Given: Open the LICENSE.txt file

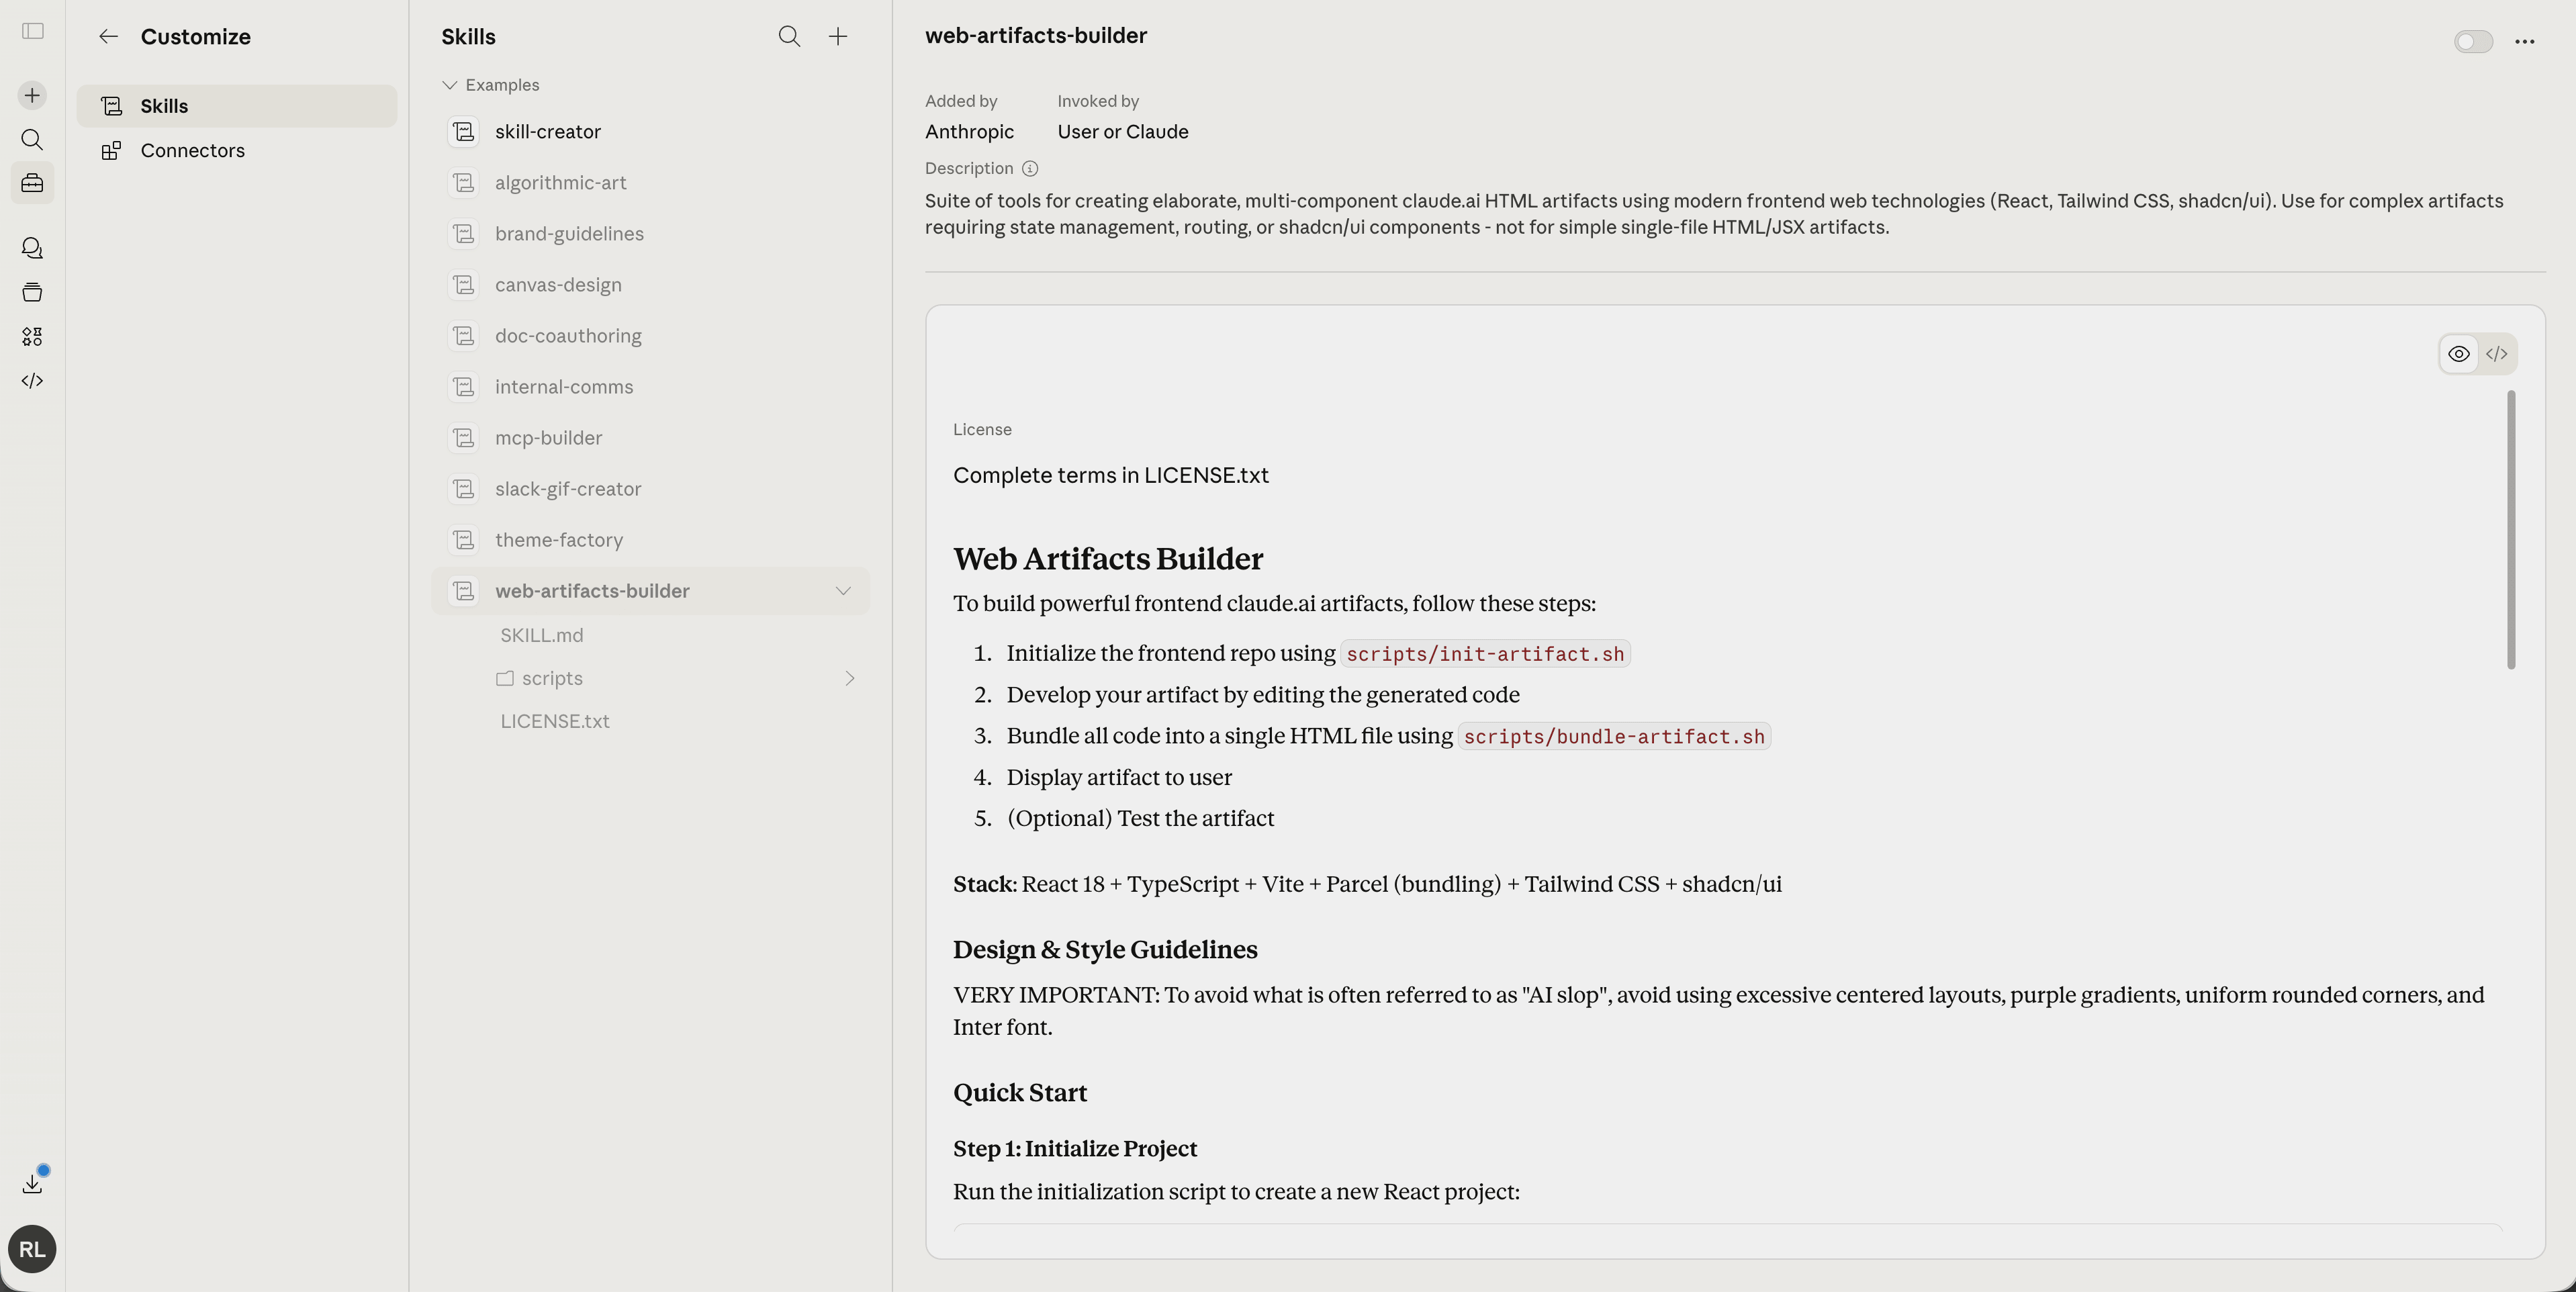Looking at the screenshot, I should point(555,721).
